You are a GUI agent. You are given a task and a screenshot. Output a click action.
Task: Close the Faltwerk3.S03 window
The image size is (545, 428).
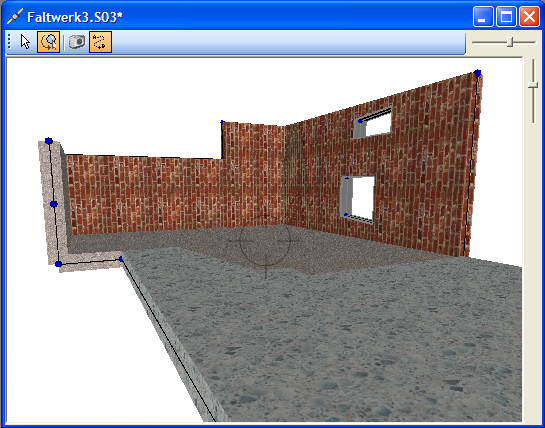pyautogui.click(x=529, y=16)
